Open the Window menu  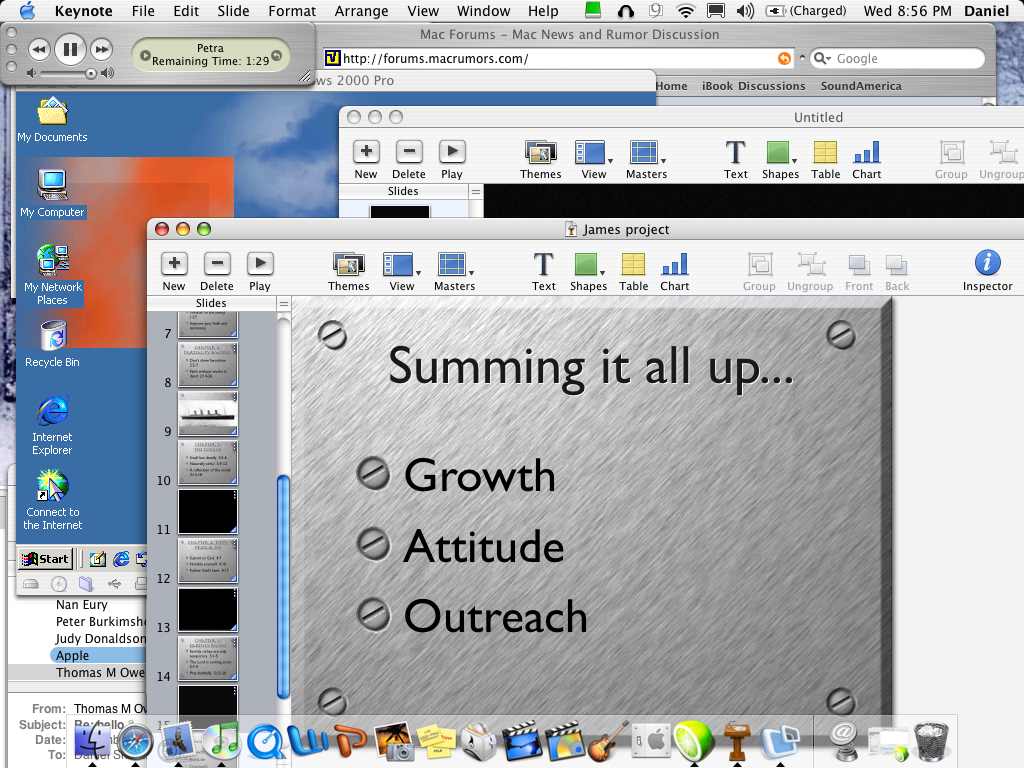[x=483, y=11]
